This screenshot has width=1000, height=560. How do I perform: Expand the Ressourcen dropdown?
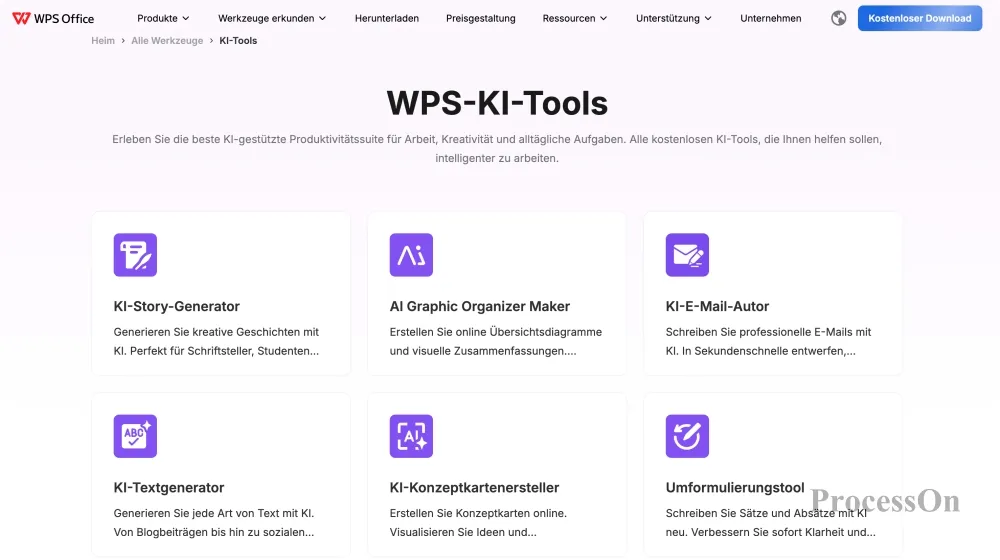(575, 18)
